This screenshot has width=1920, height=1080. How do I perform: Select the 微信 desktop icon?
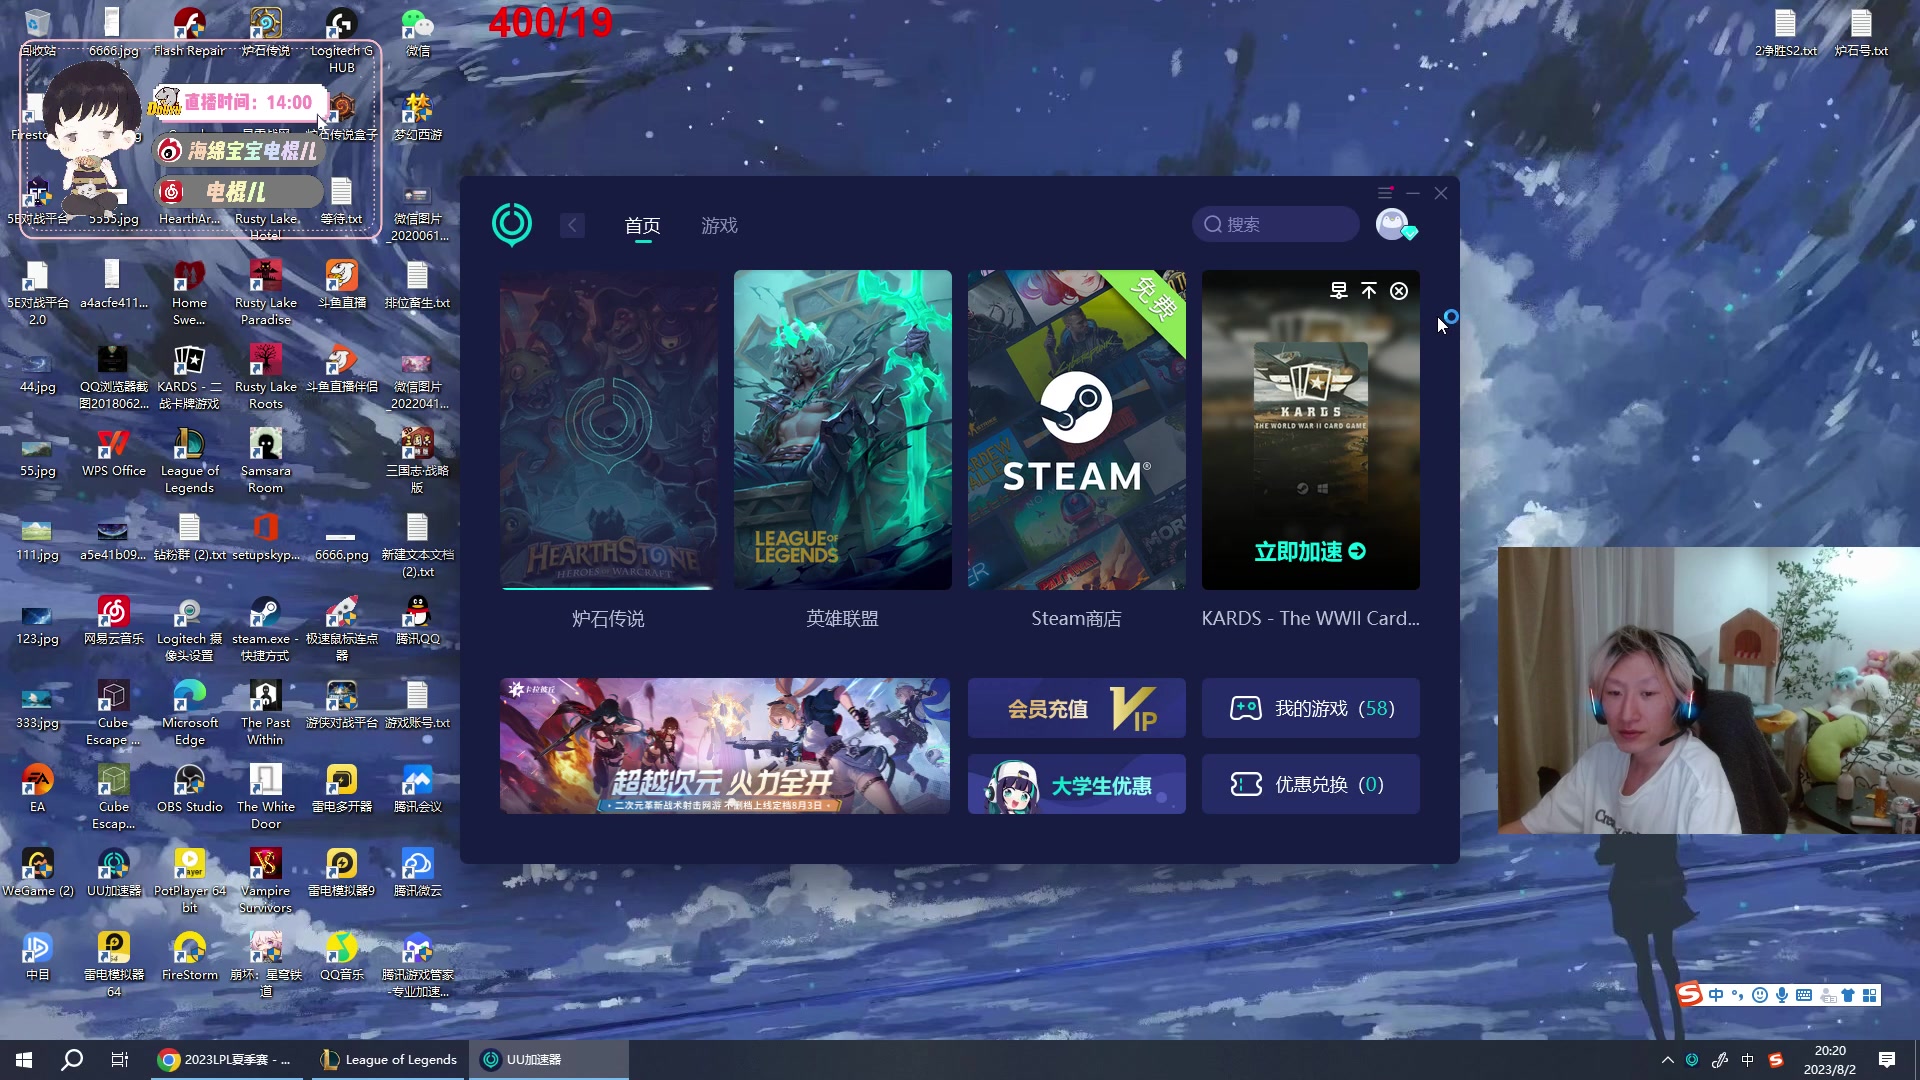point(418,32)
